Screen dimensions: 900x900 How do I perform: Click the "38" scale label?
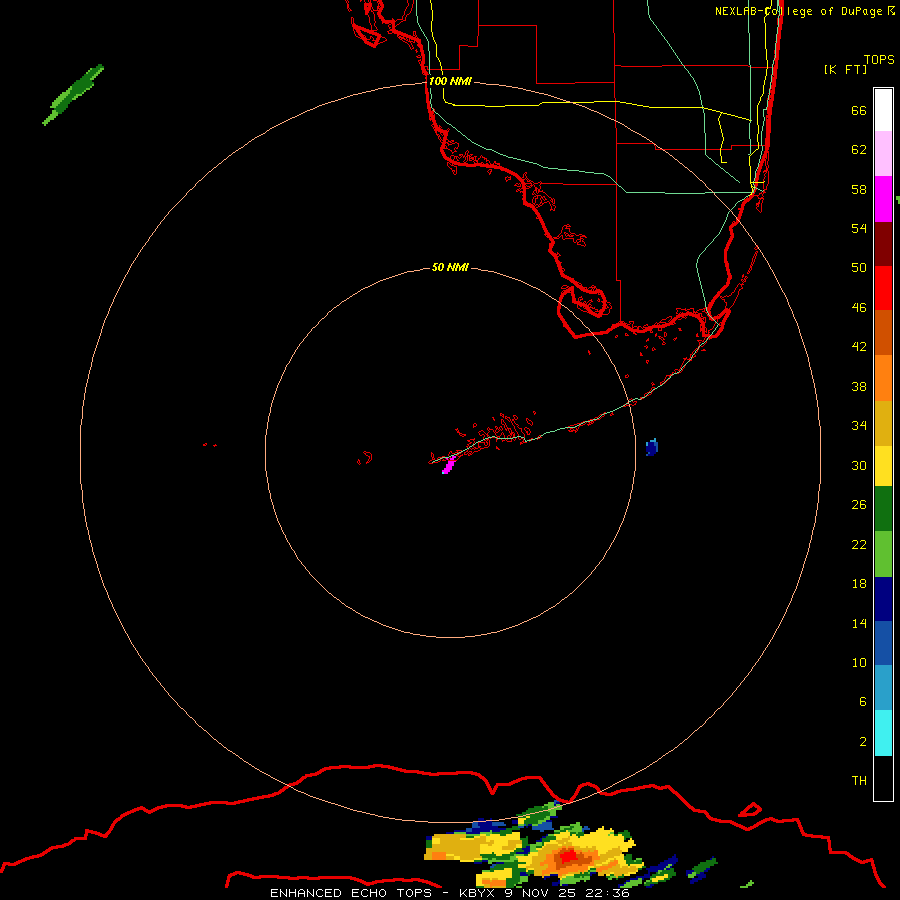[859, 386]
